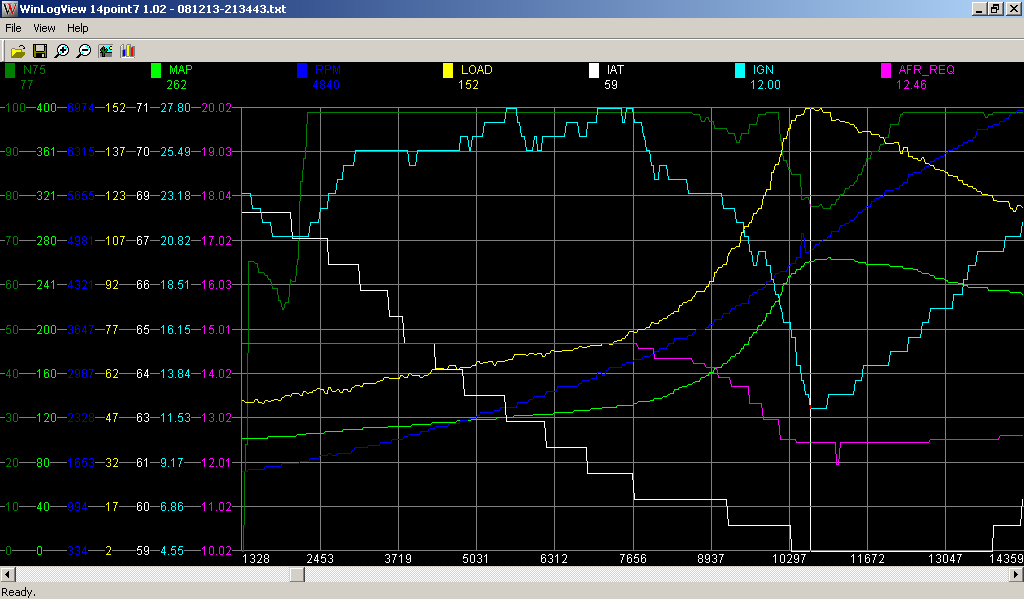Click the WinLogView app icon in title bar
Viewport: 1024px width, 600px height.
pyautogui.click(x=10, y=9)
